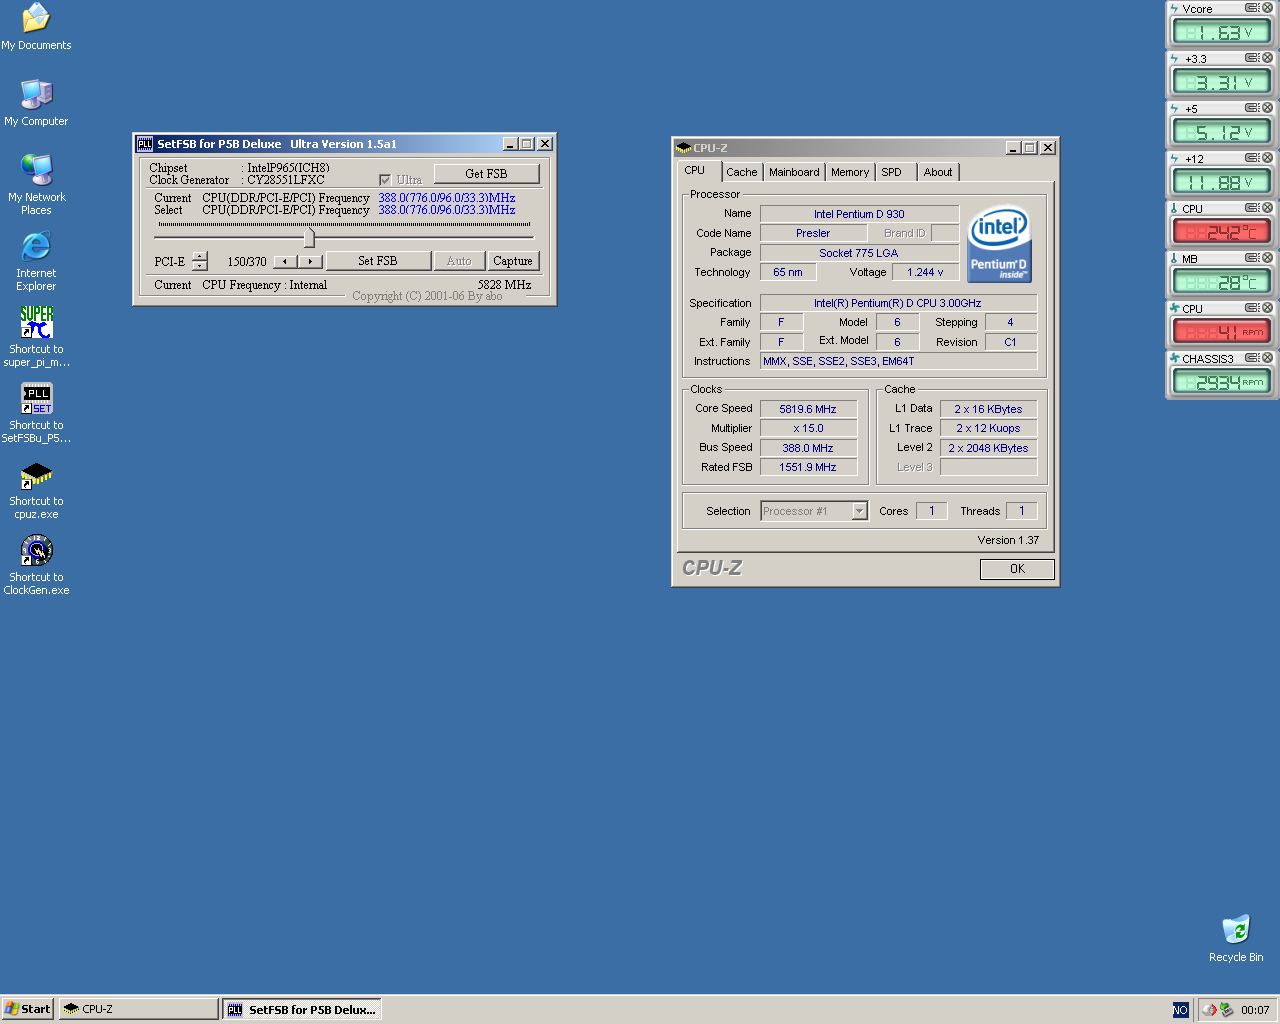Switch to the Cache tab in CPU-Z
Image resolution: width=1280 pixels, height=1024 pixels.
point(742,172)
